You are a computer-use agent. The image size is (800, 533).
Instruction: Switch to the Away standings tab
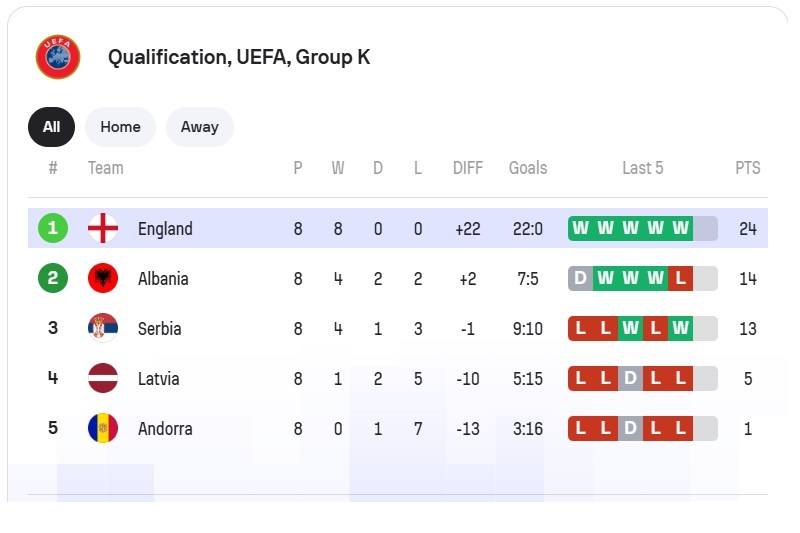199,127
